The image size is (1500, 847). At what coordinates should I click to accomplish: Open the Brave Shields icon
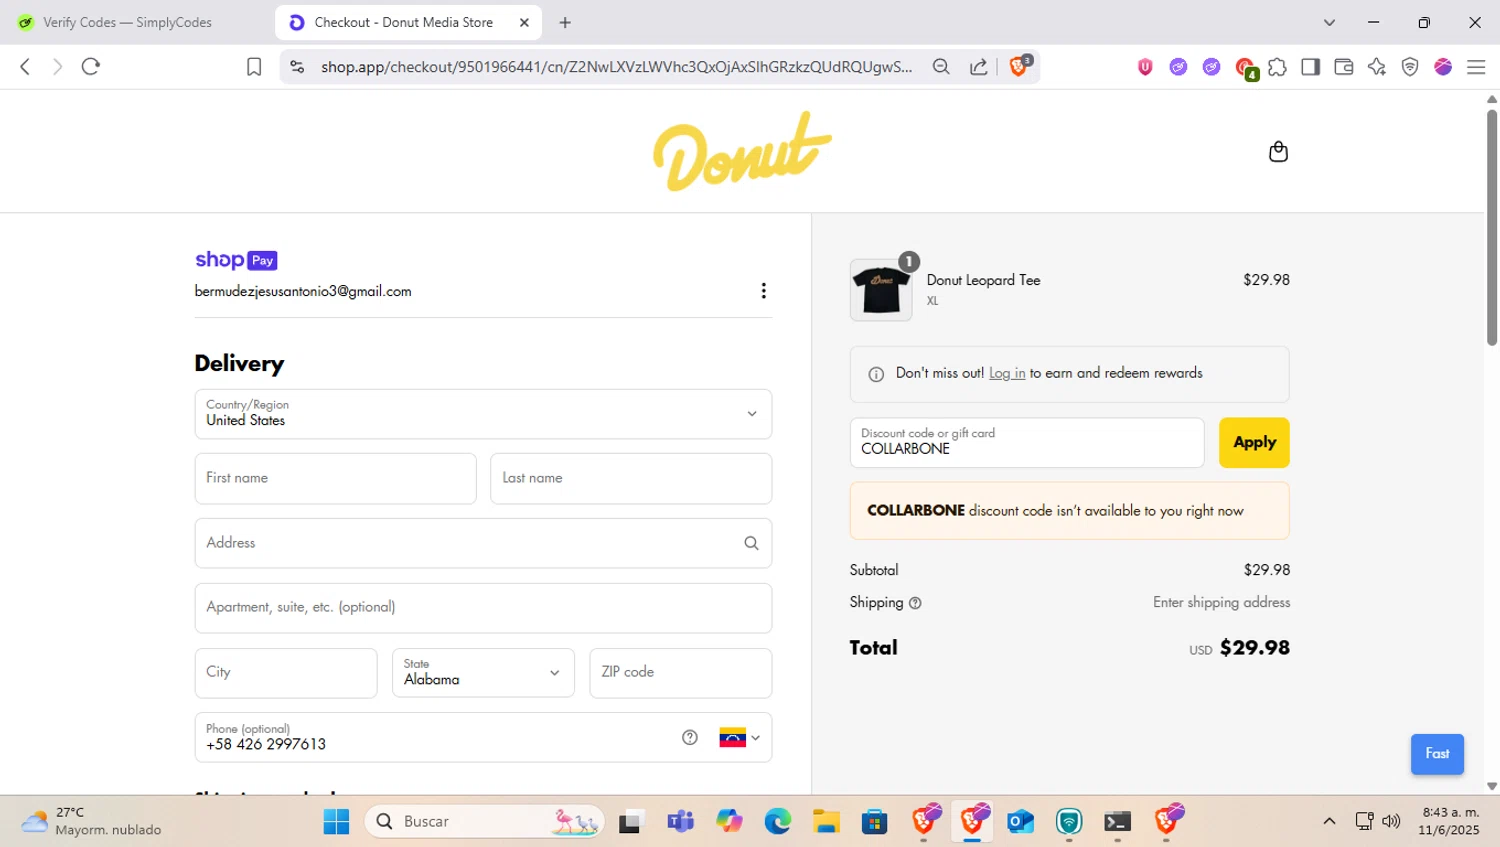coord(1019,66)
